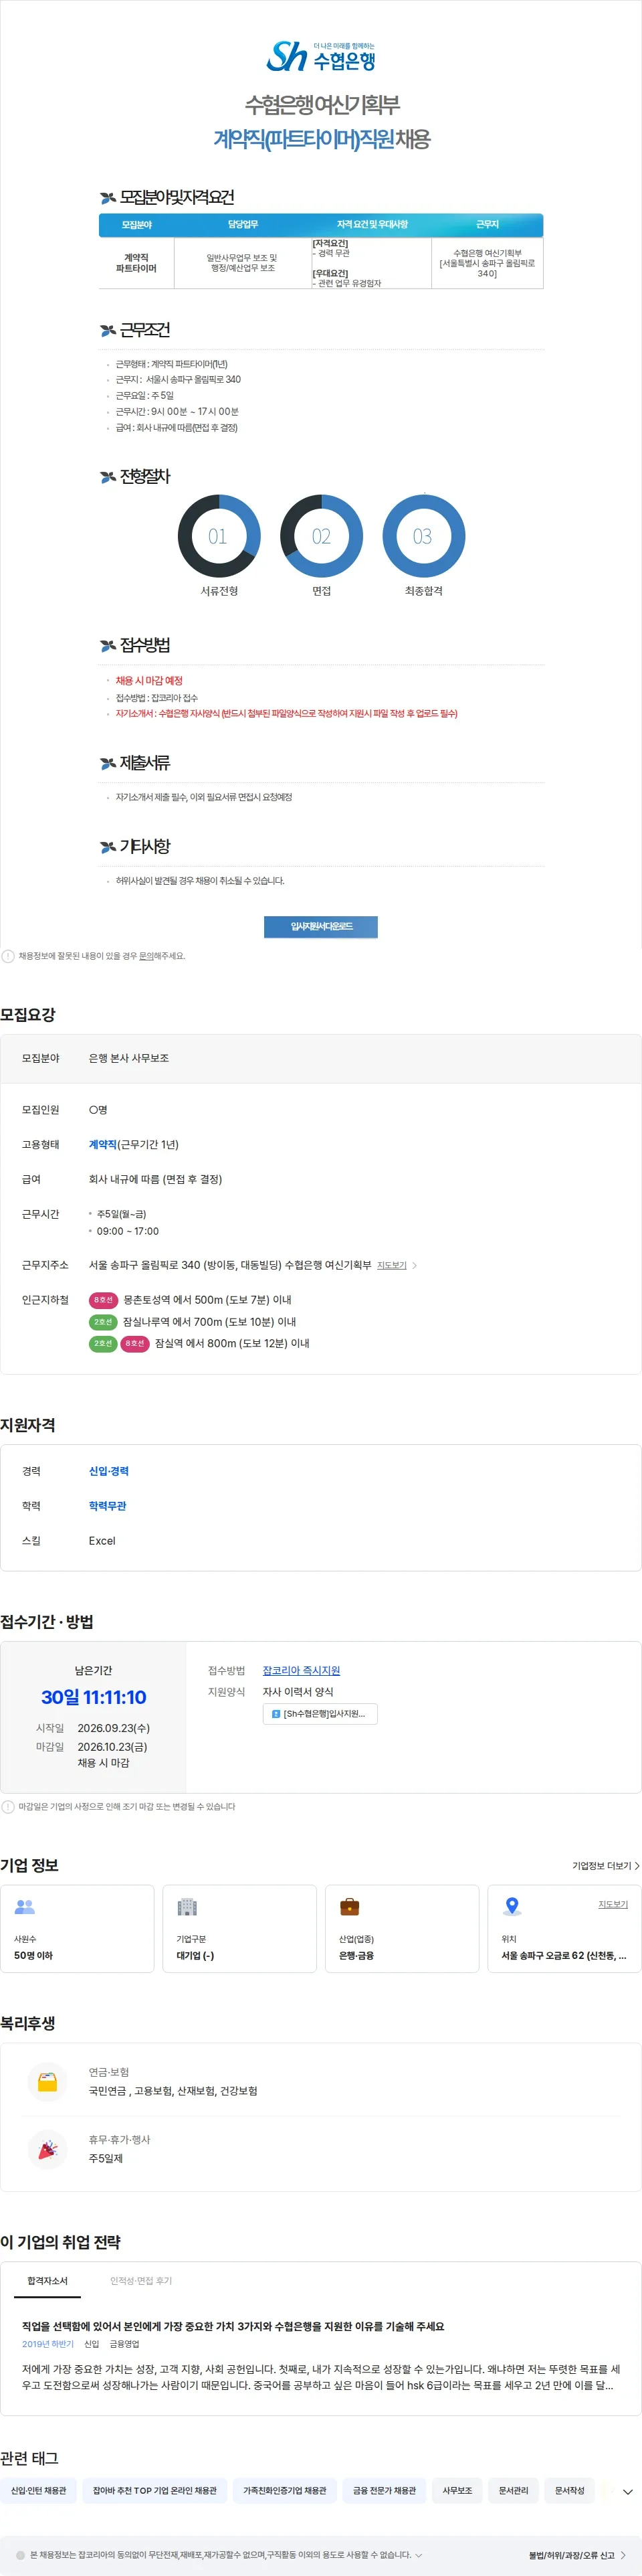Image resolution: width=642 pixels, height=2576 pixels.
Task: Switch to the 인적성·면접 후기 tab
Action: [141, 2281]
